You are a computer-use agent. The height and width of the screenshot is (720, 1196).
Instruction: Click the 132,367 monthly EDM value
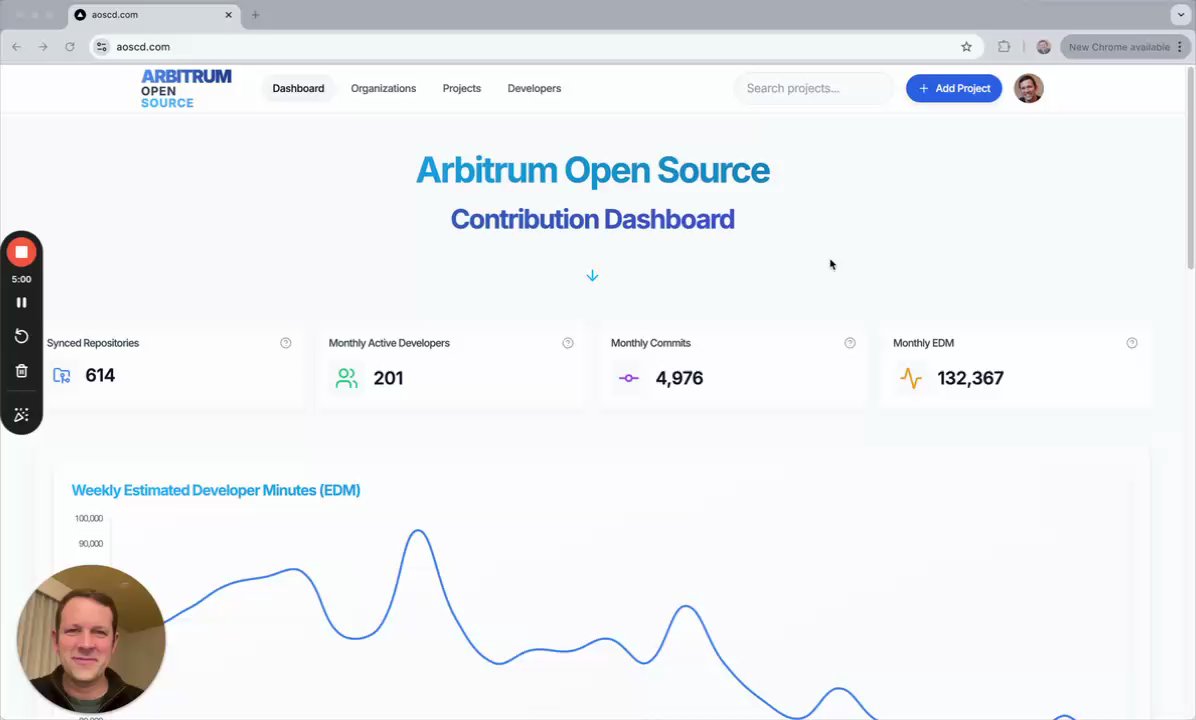[x=970, y=378]
